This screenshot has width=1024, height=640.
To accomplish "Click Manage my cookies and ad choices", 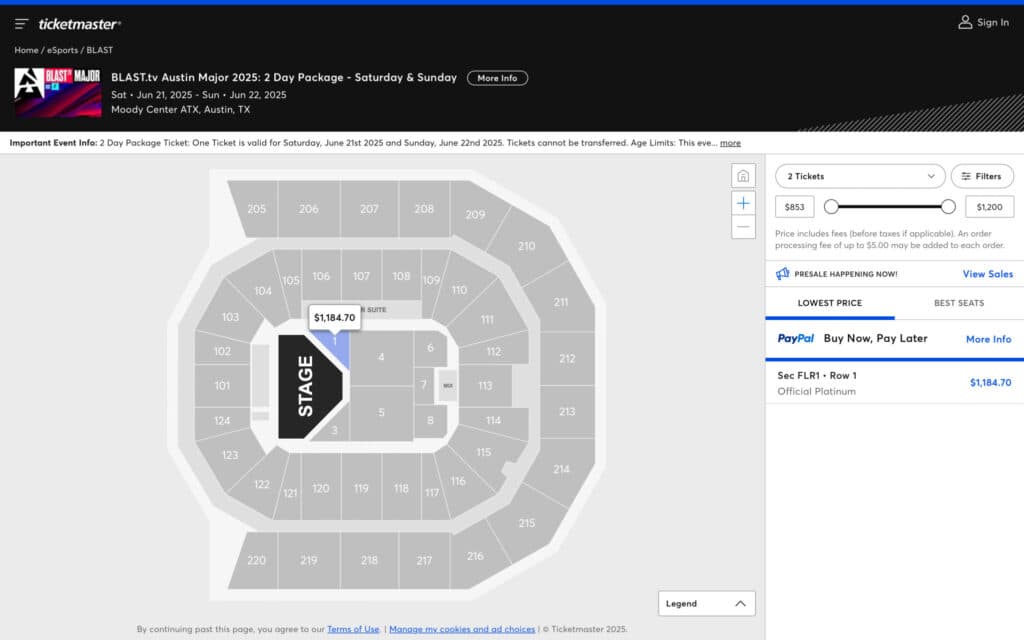I will tap(462, 629).
